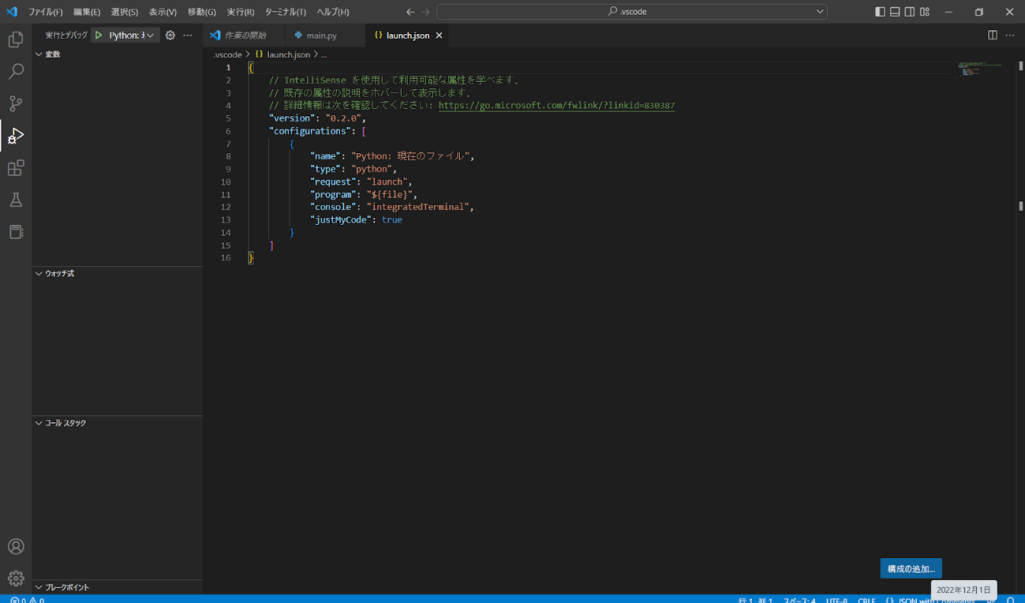
Task: Open the 選択(S) menu
Action: [124, 12]
